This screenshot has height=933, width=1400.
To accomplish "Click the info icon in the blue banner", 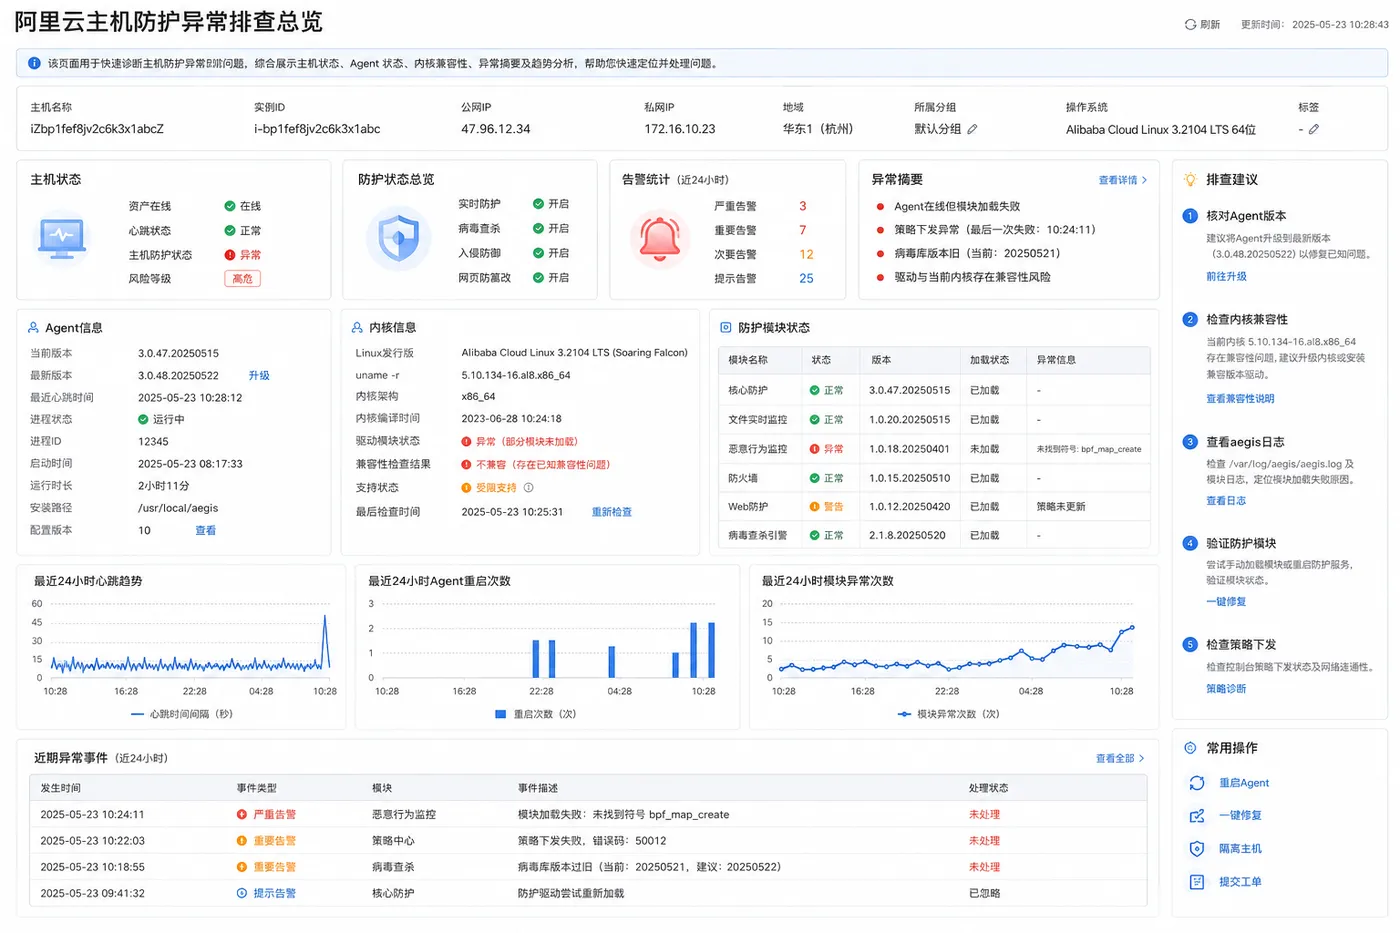I will [x=34, y=63].
